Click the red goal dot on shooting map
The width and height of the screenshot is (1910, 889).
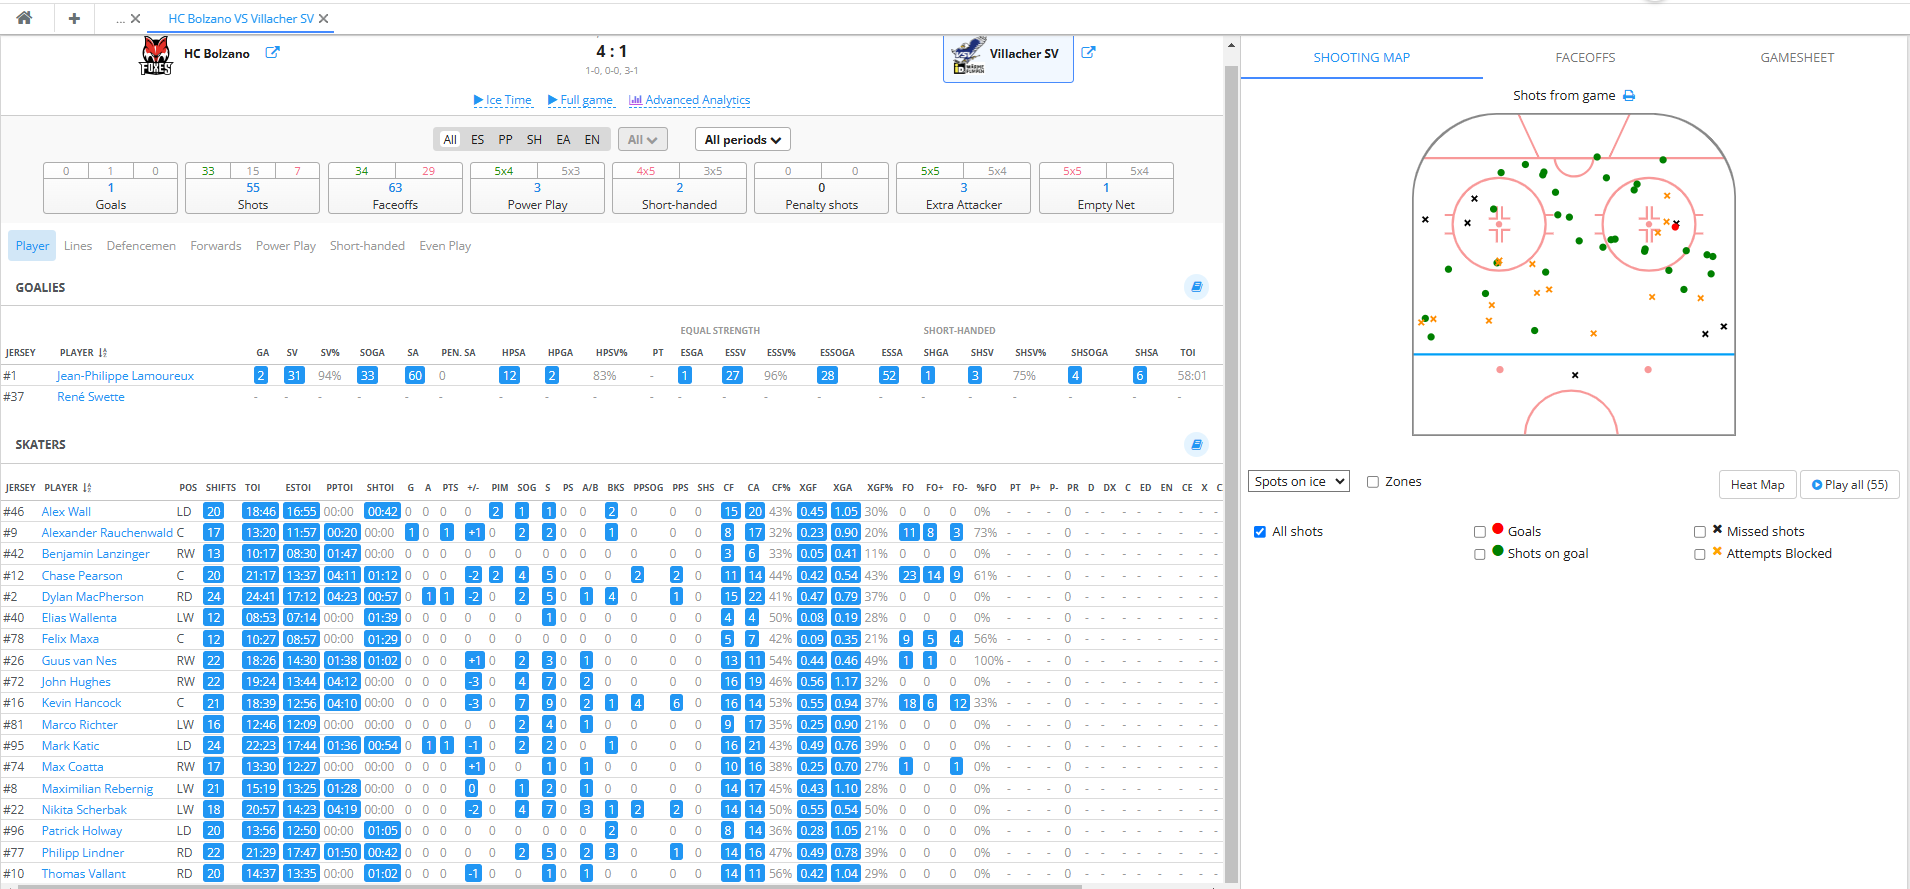(x=1675, y=227)
